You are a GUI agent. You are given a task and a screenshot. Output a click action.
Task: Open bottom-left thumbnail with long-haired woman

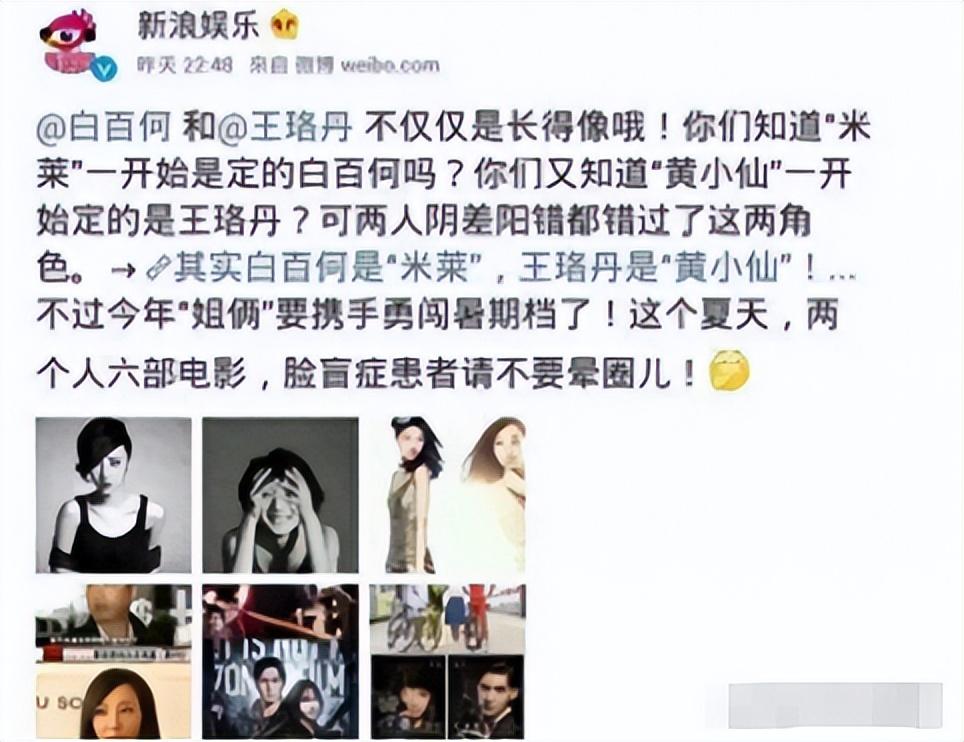(114, 662)
